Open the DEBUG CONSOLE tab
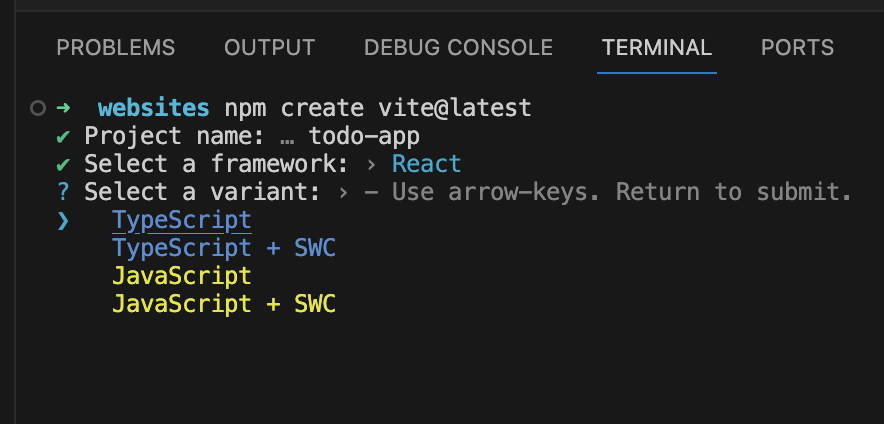 coord(458,48)
